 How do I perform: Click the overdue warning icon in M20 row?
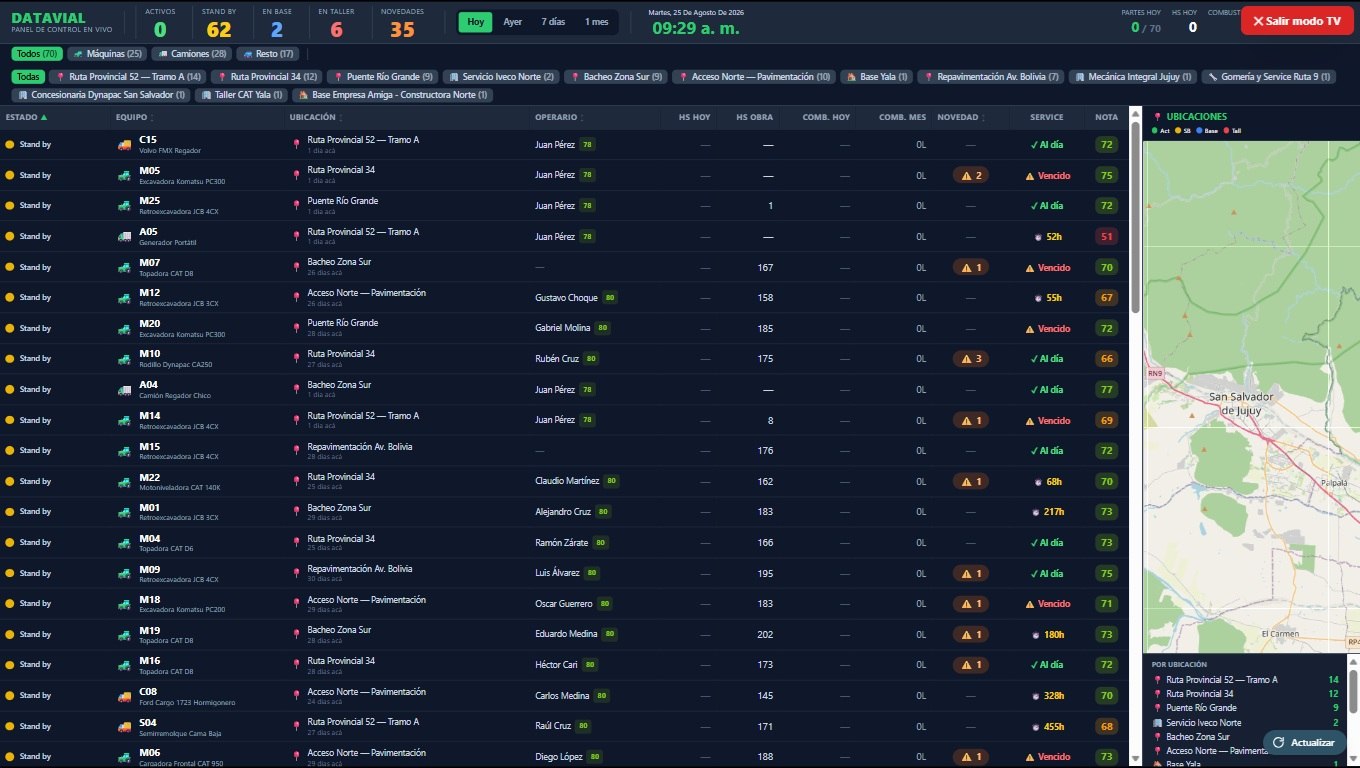coord(1030,329)
